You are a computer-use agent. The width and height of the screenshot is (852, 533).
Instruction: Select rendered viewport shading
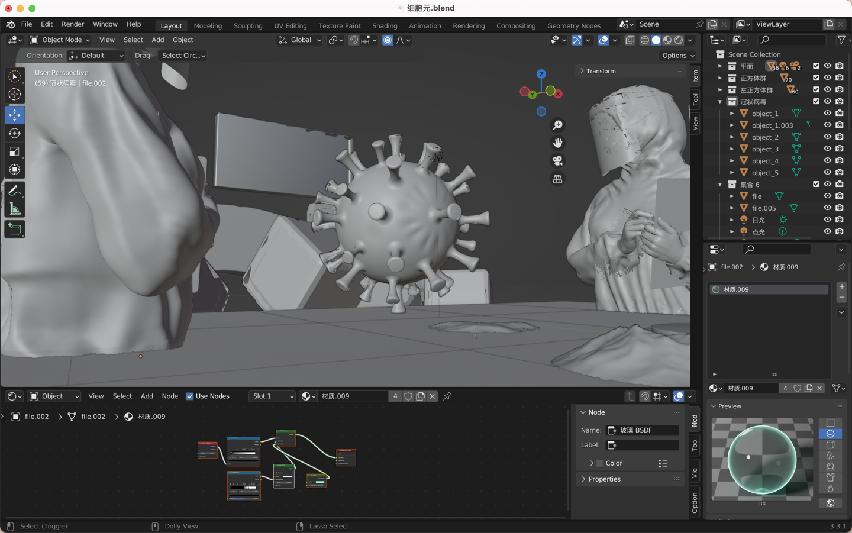679,40
